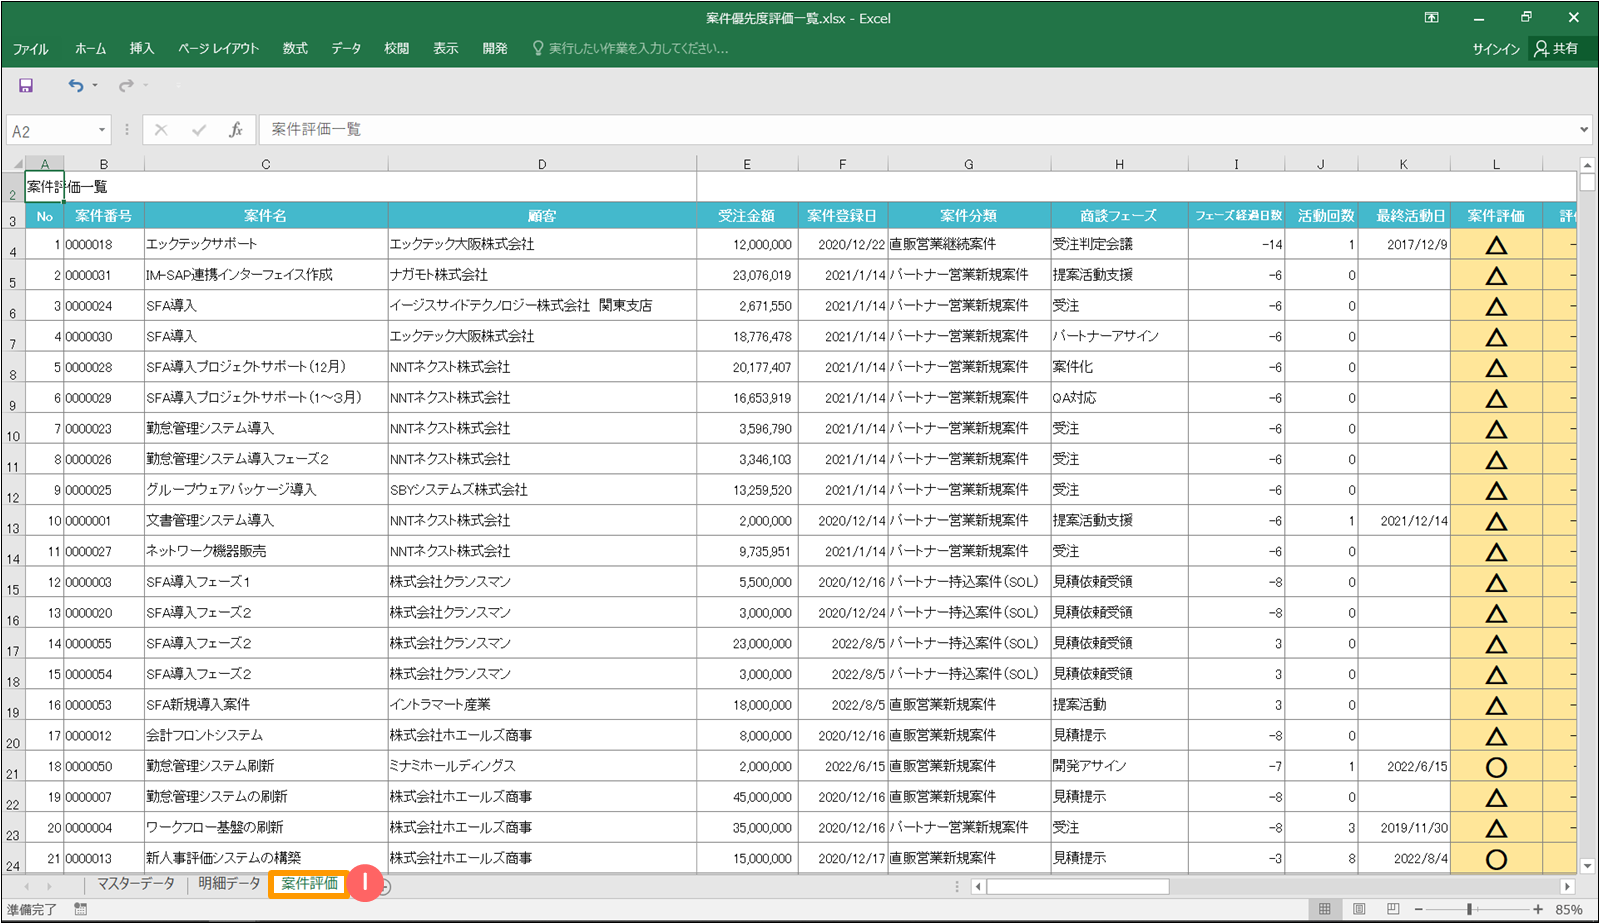The height and width of the screenshot is (923, 1599).
Task: Select the cell エックテックサポート
Action: [x=266, y=244]
